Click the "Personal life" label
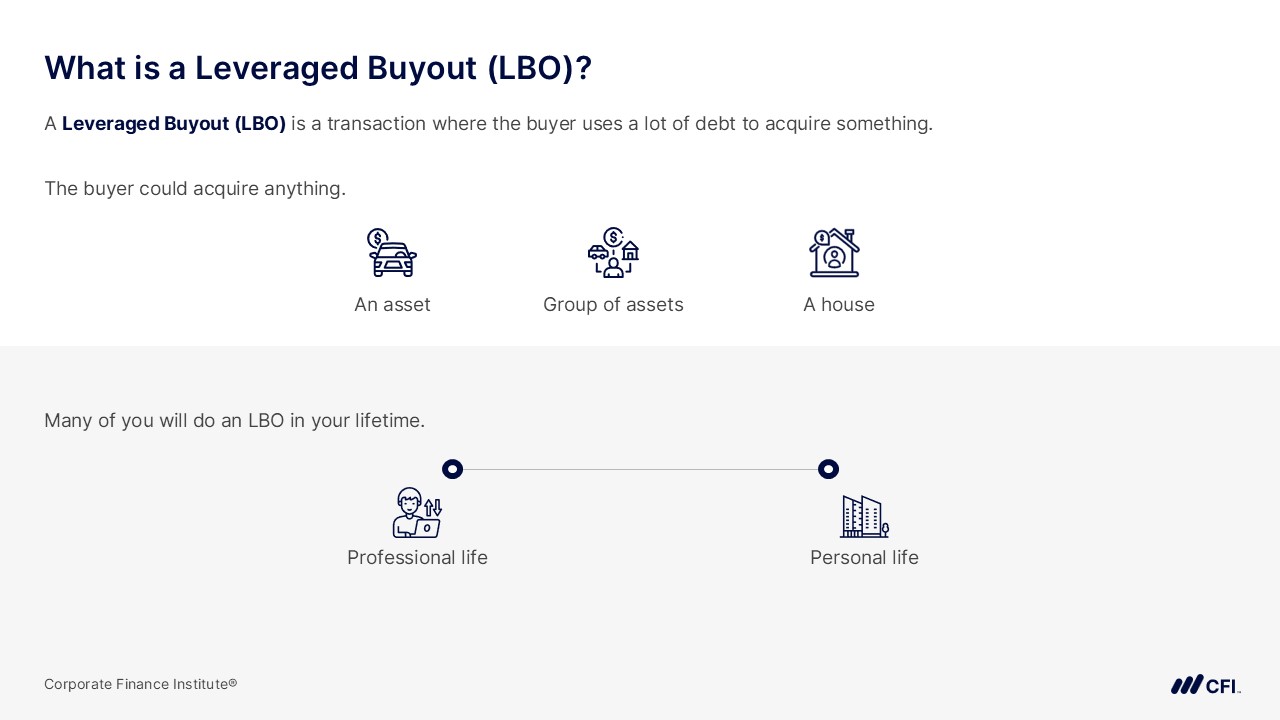The image size is (1280, 720). (x=864, y=558)
